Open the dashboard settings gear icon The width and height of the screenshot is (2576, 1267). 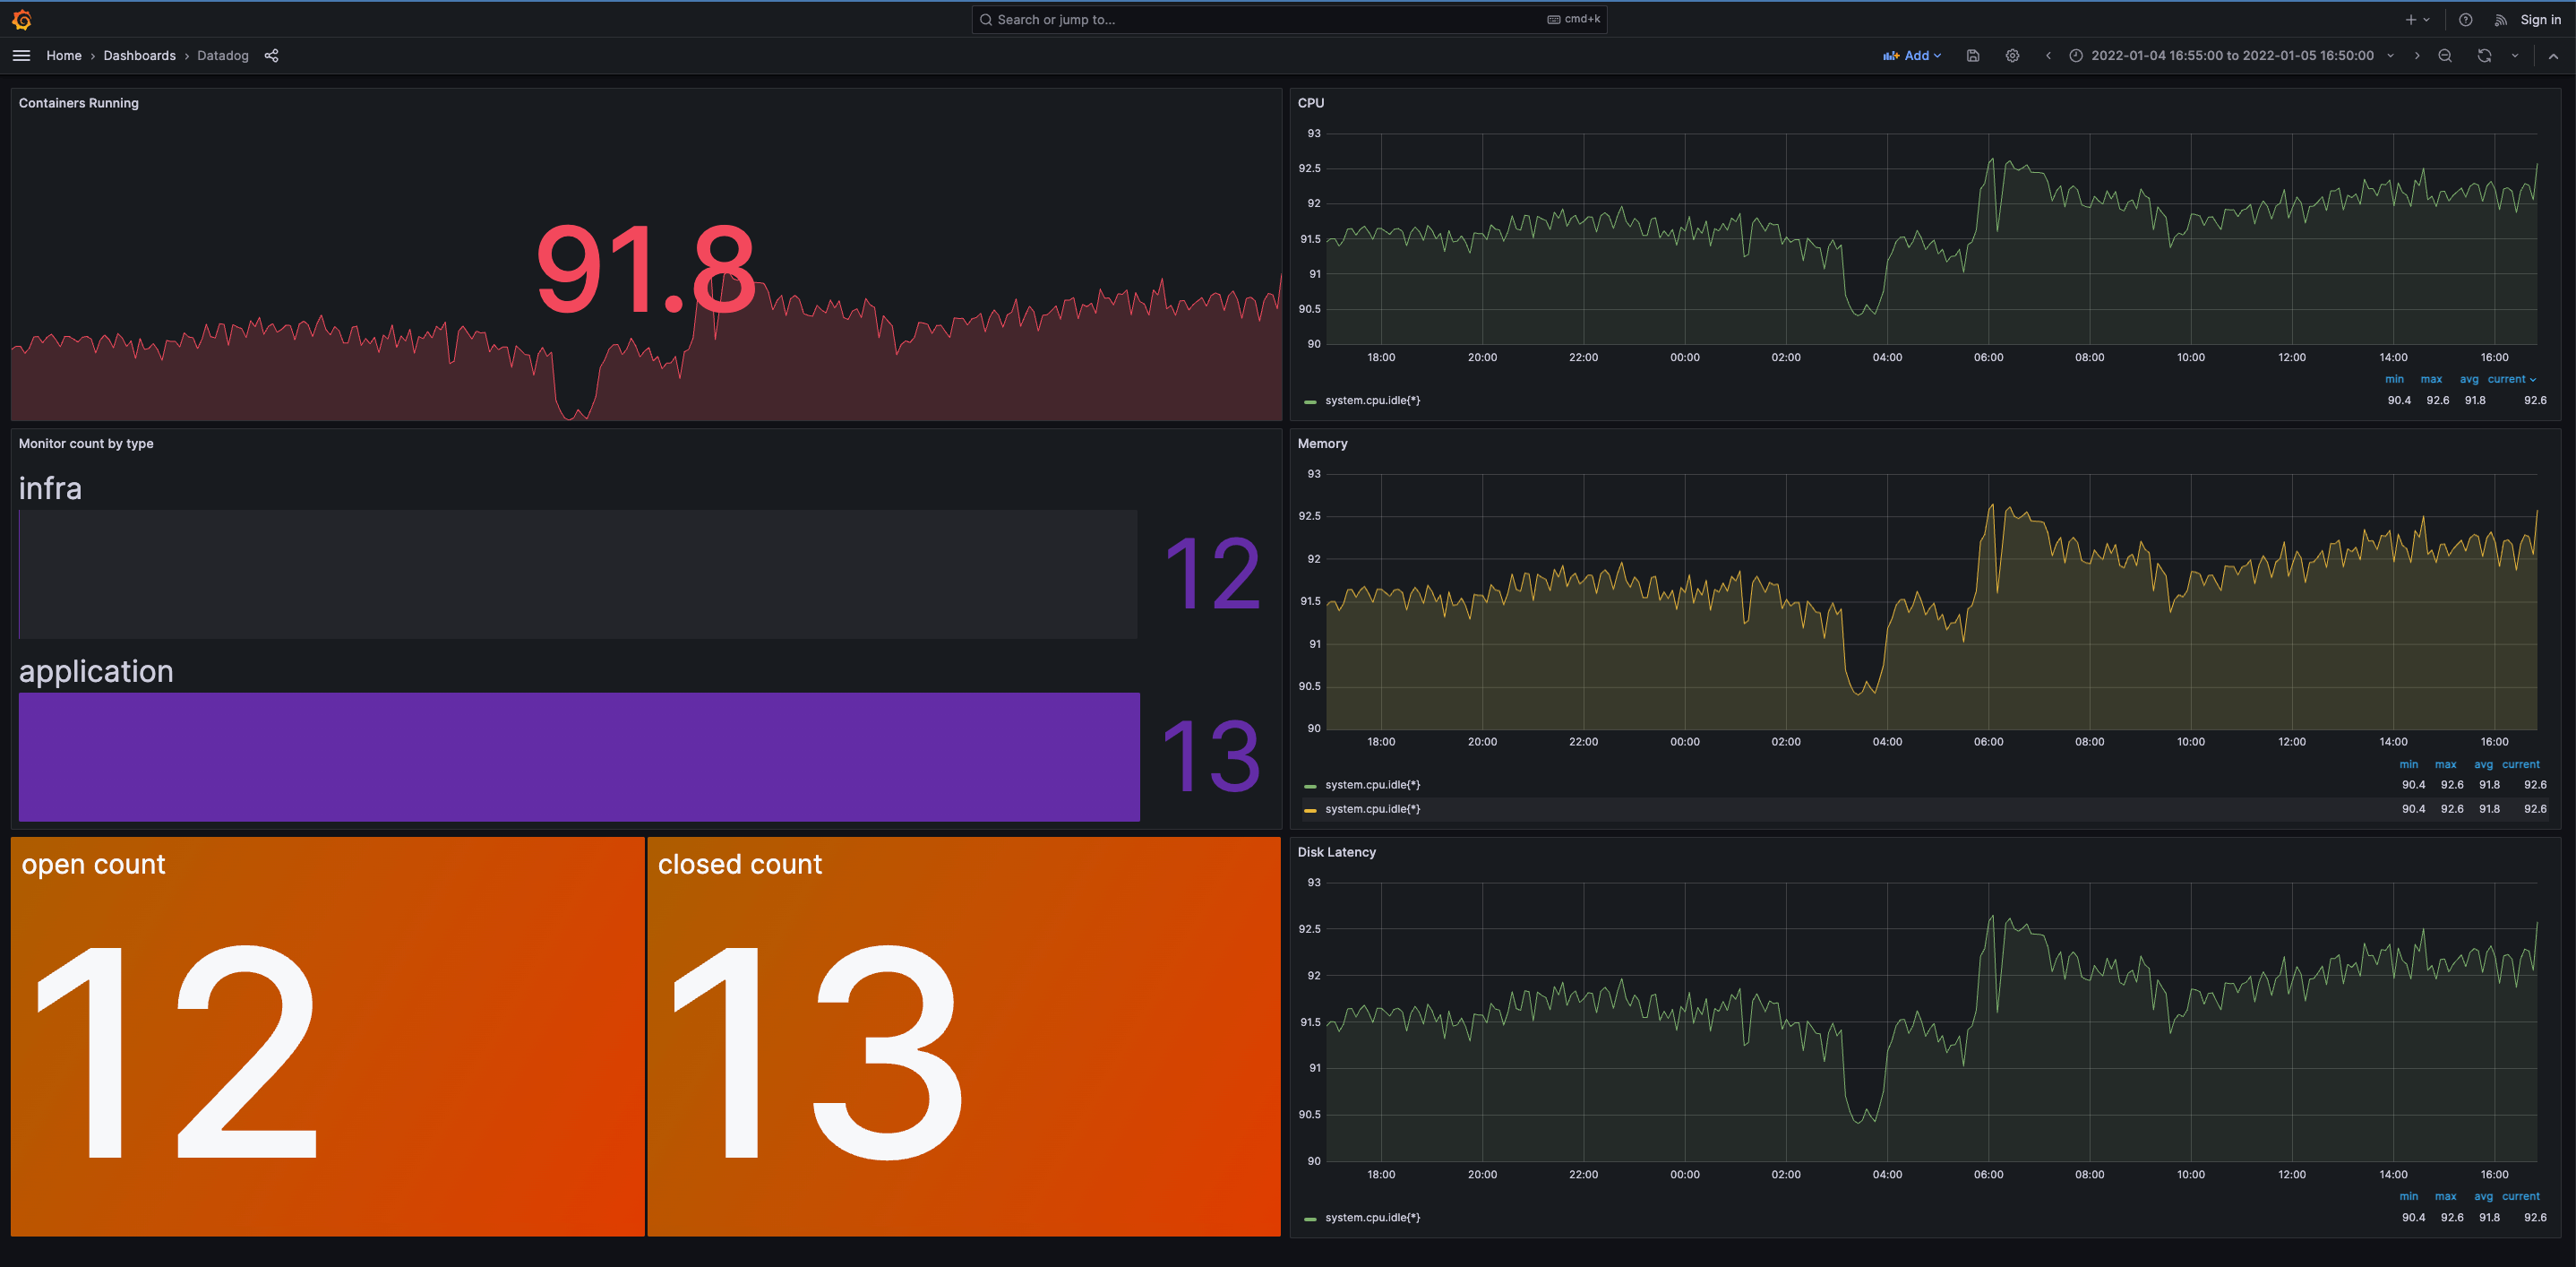(2012, 55)
